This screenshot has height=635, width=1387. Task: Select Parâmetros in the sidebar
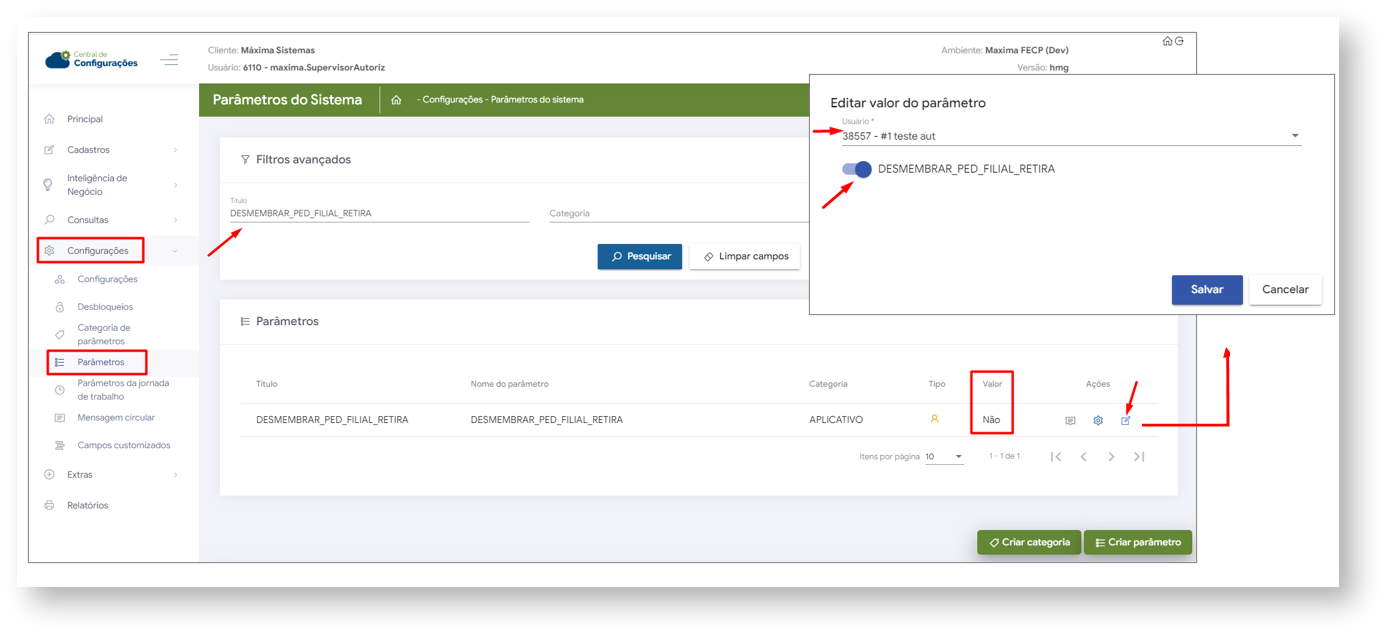[101, 362]
